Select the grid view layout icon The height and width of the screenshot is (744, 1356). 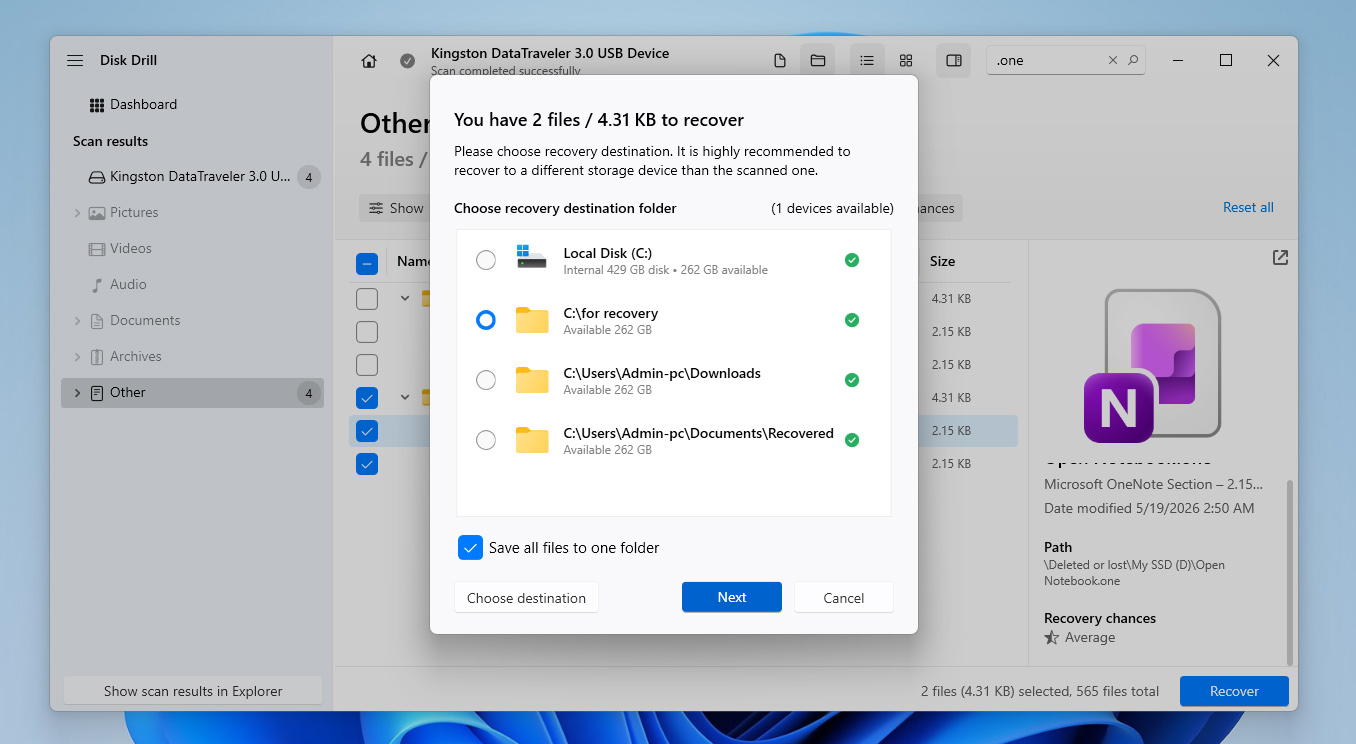906,61
